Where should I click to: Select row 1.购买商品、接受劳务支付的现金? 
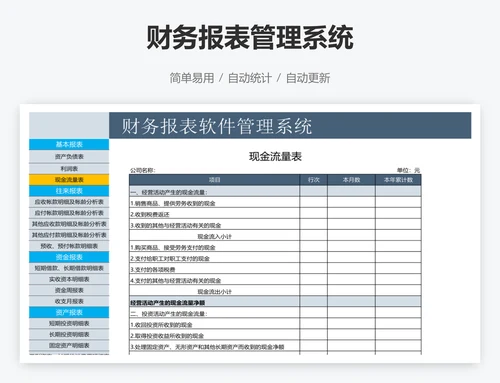(x=275, y=247)
